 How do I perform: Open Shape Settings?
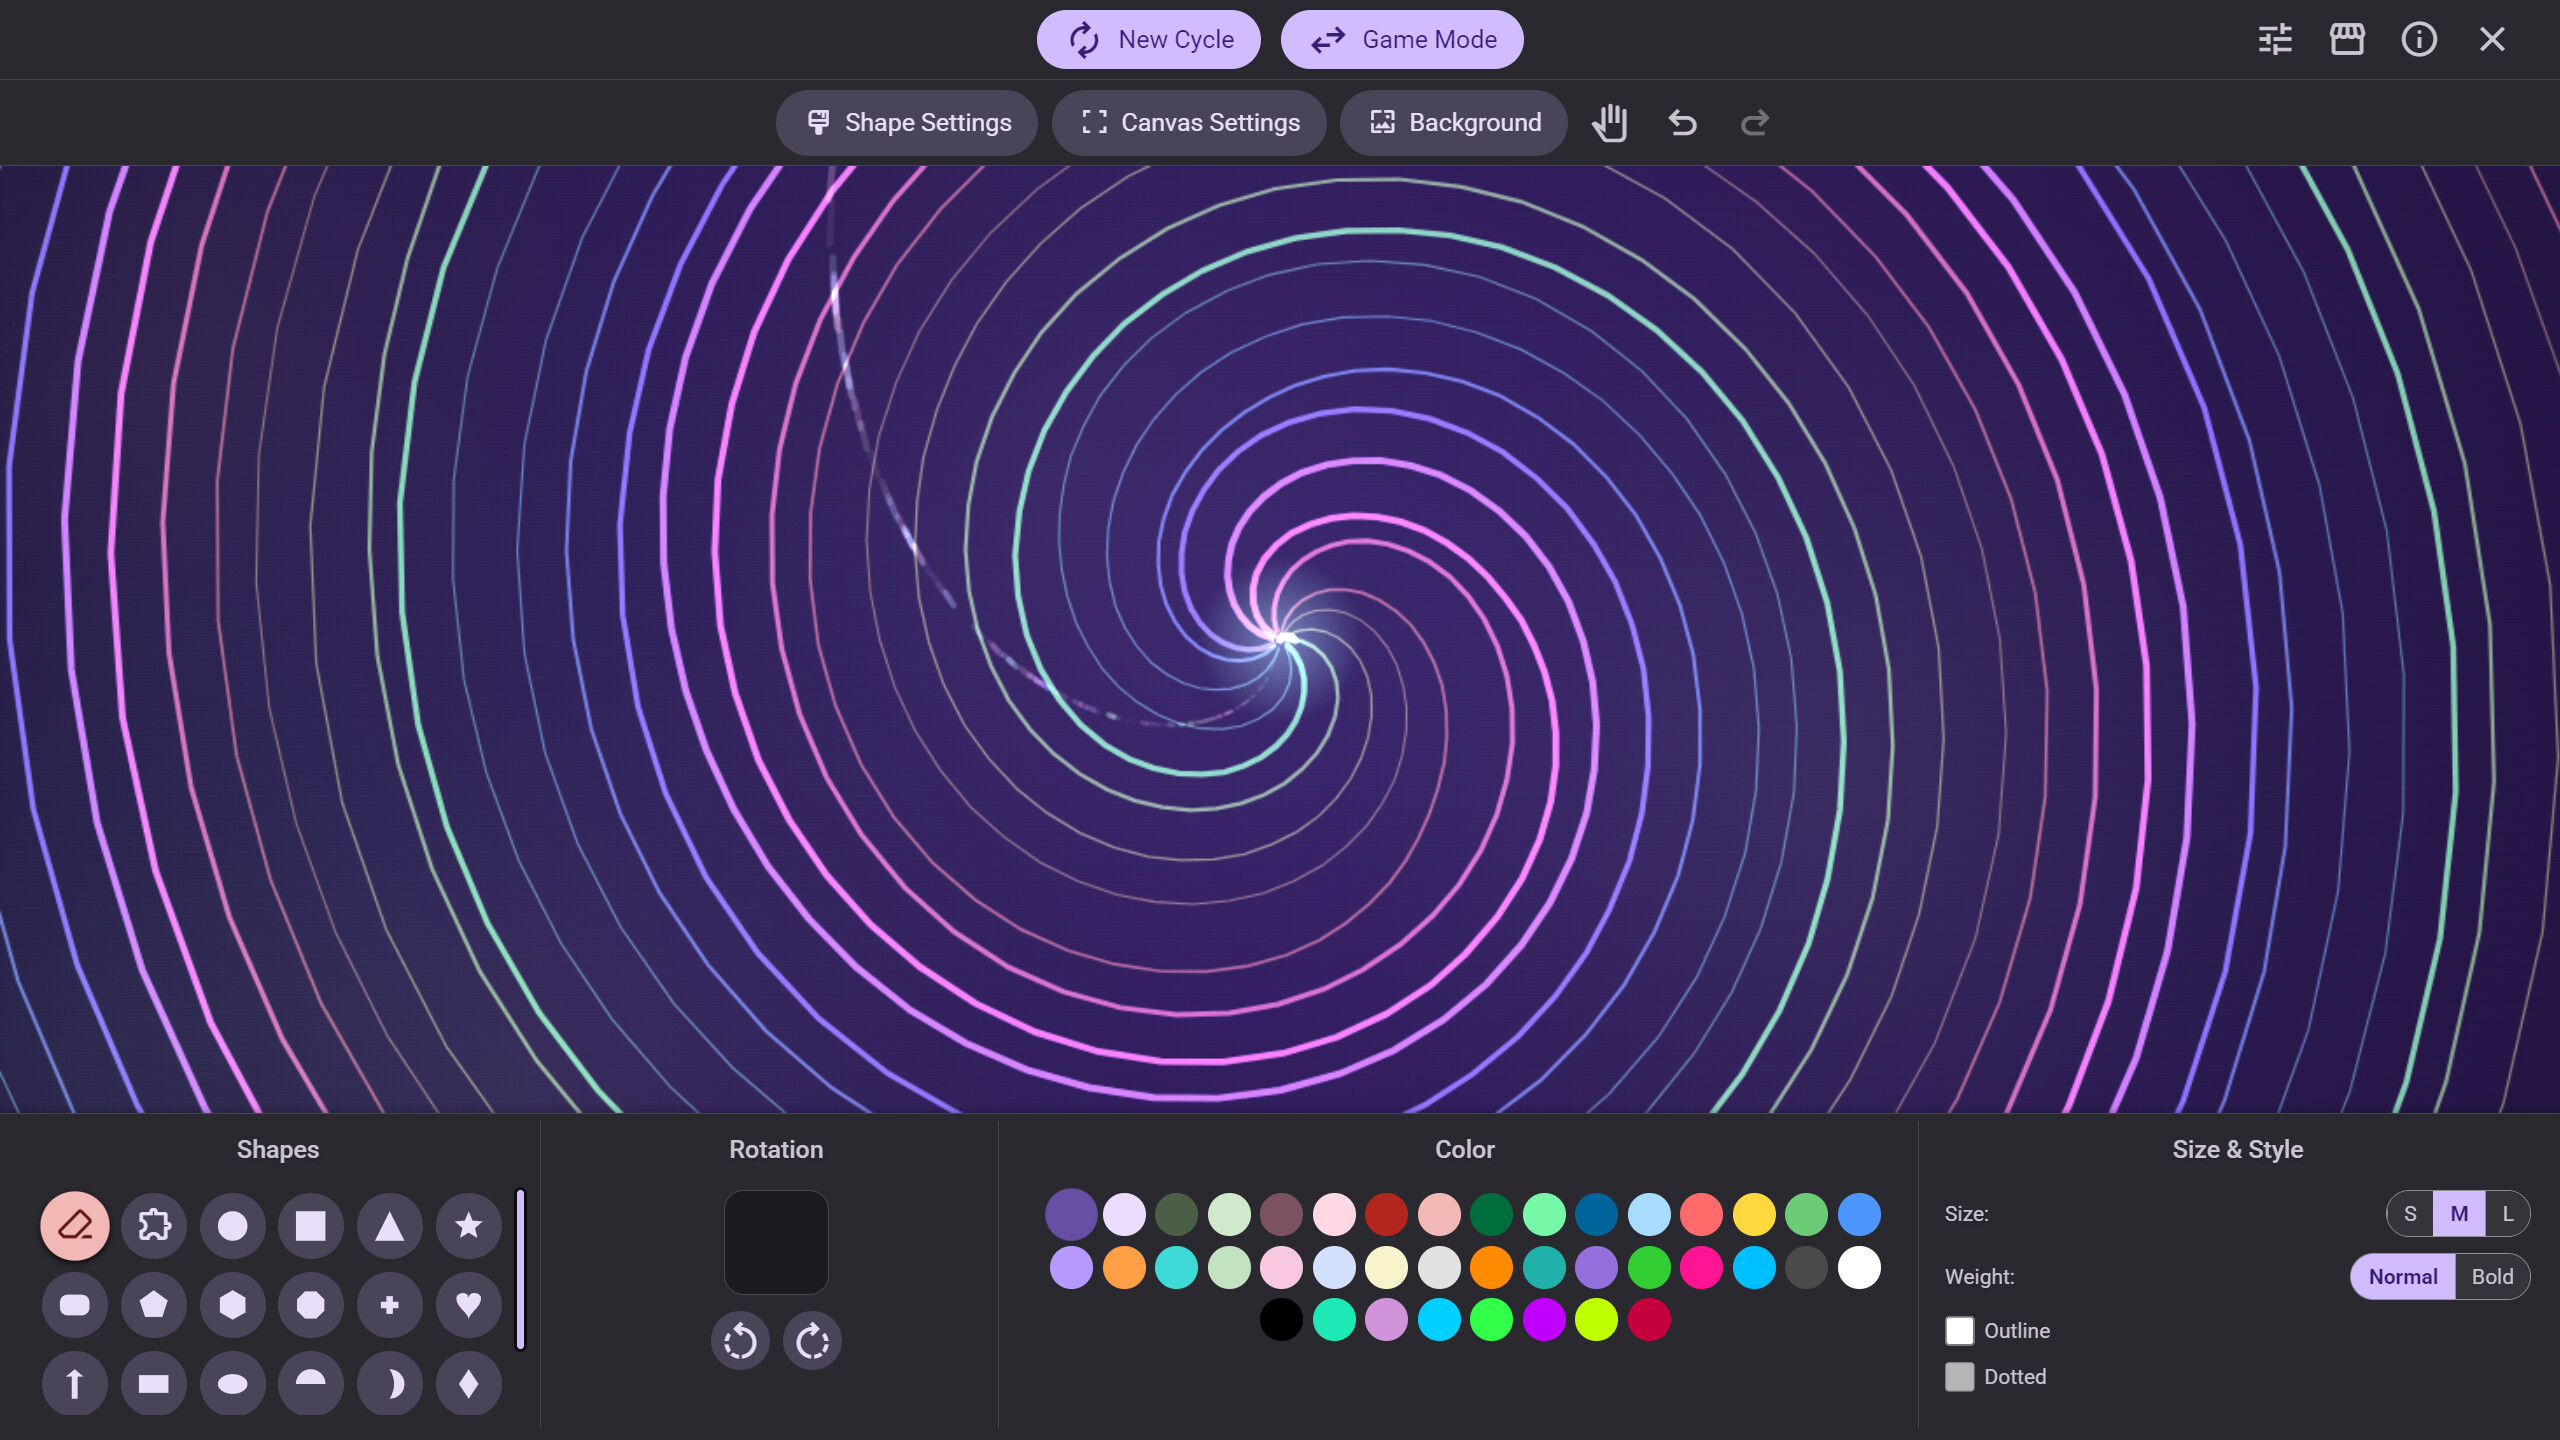pos(906,122)
